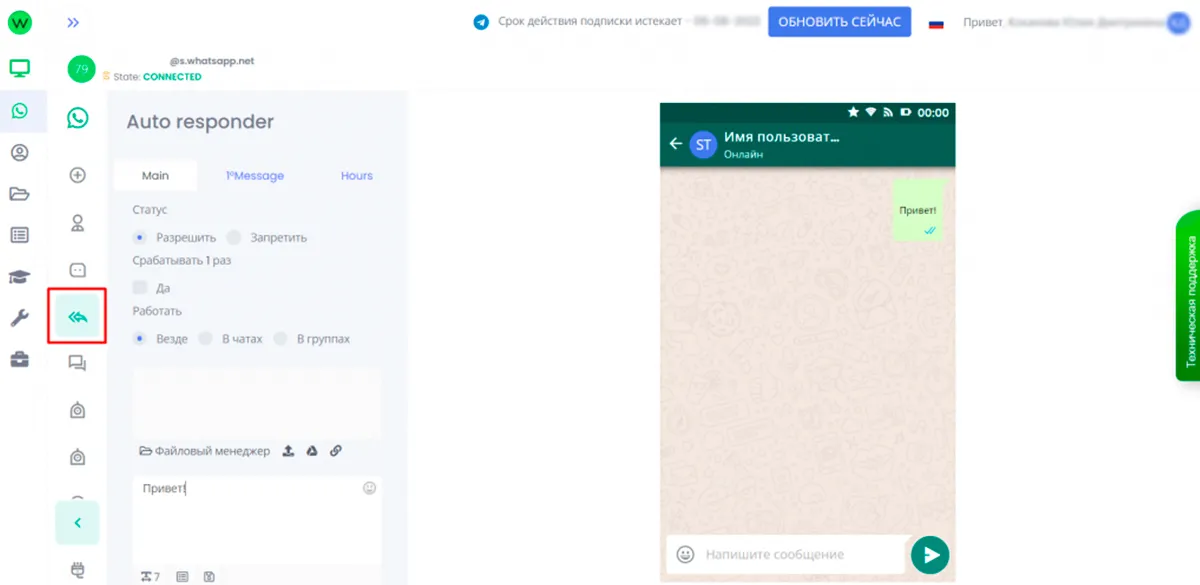The height and width of the screenshot is (585, 1200).
Task: Open the Google Drive attachment icon
Action: click(312, 450)
